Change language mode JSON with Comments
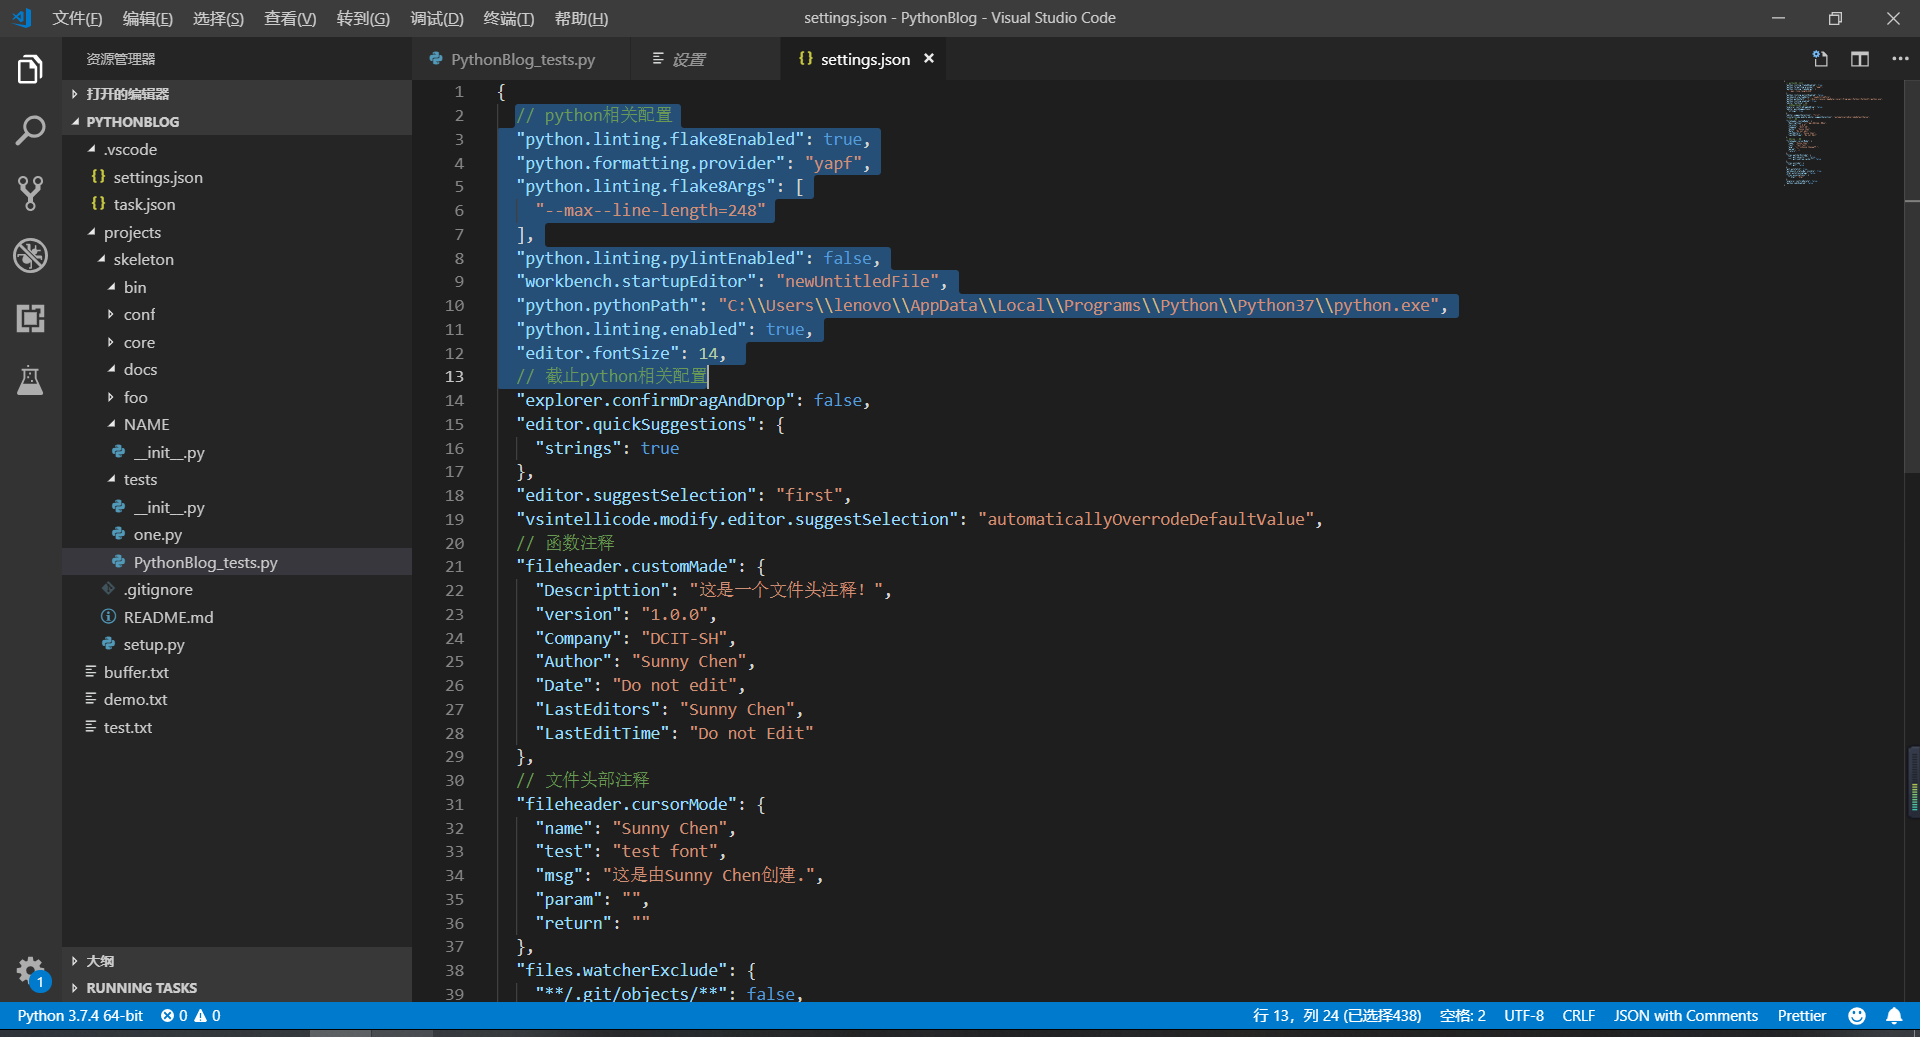1920x1037 pixels. (x=1686, y=1016)
